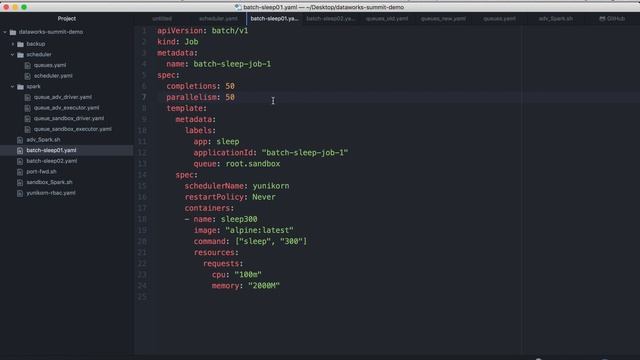The width and height of the screenshot is (640, 360).
Task: Switch to the scheduler.yaml tab
Action: coord(218,19)
